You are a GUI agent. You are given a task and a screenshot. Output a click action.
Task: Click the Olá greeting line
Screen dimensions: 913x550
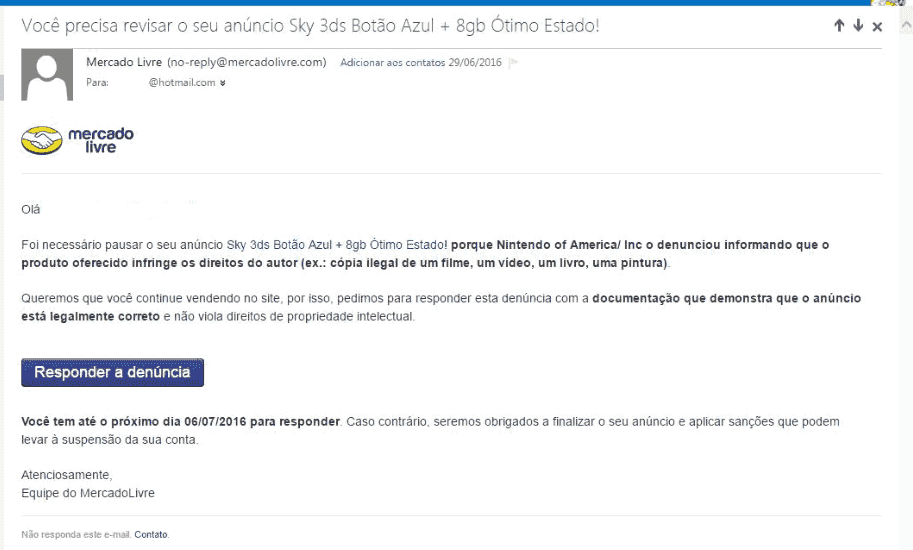point(31,210)
